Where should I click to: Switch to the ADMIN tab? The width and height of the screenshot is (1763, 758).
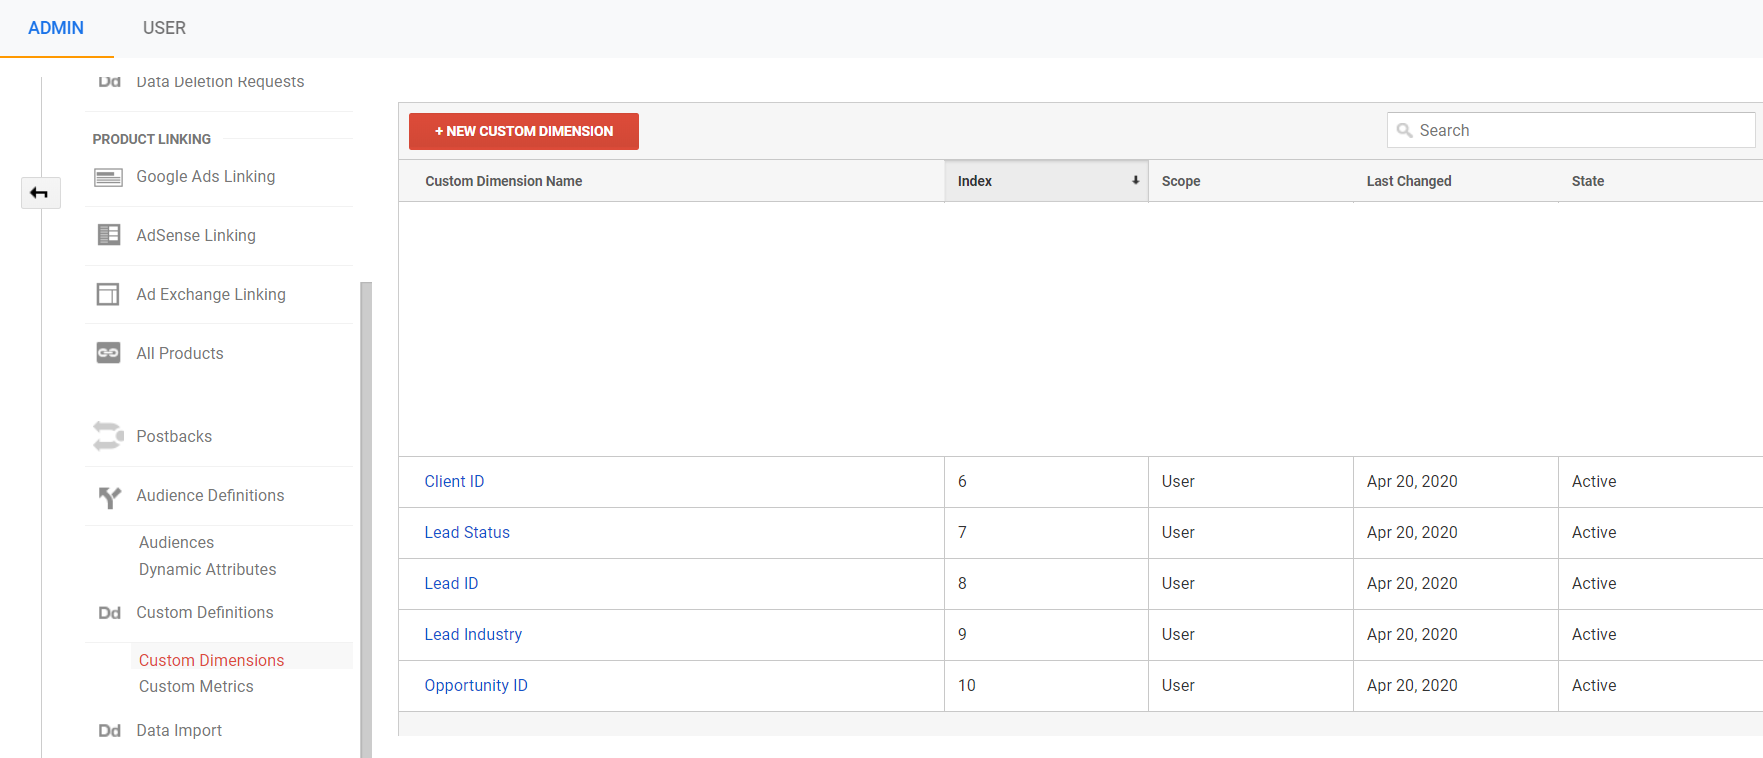point(56,28)
